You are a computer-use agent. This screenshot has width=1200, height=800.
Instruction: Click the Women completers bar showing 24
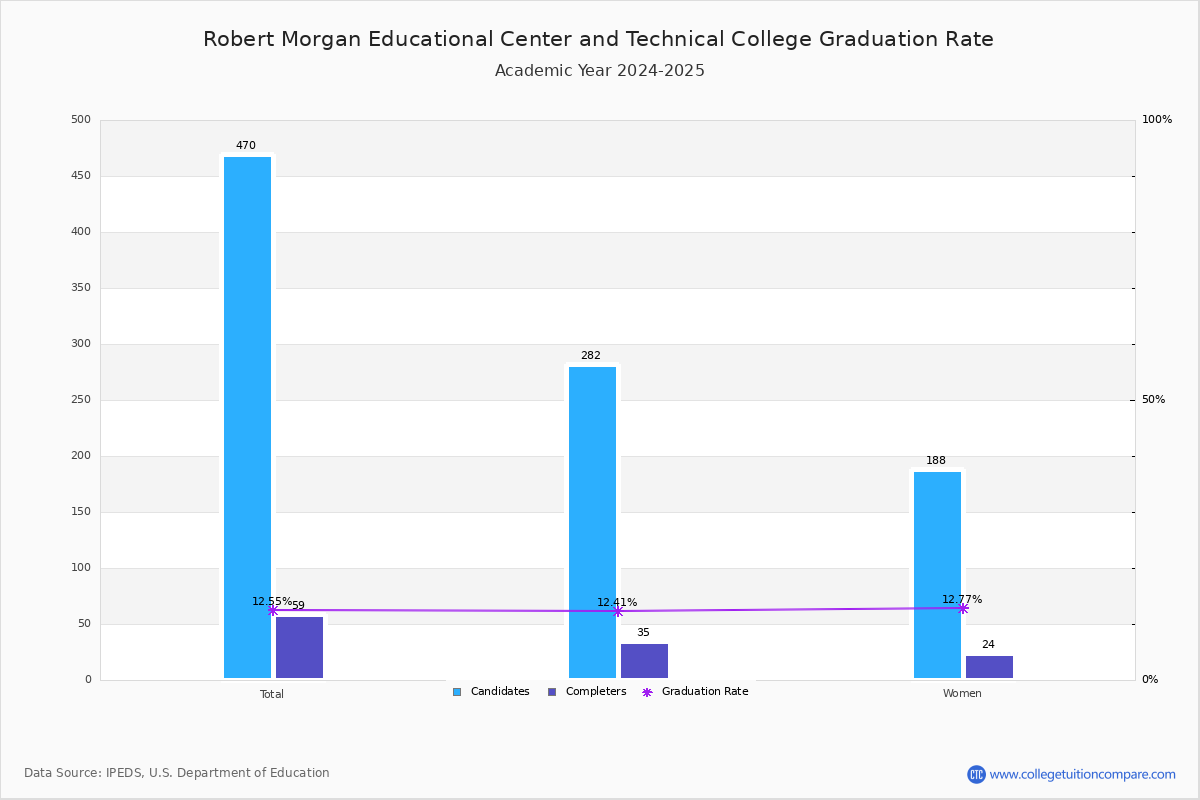click(x=989, y=667)
